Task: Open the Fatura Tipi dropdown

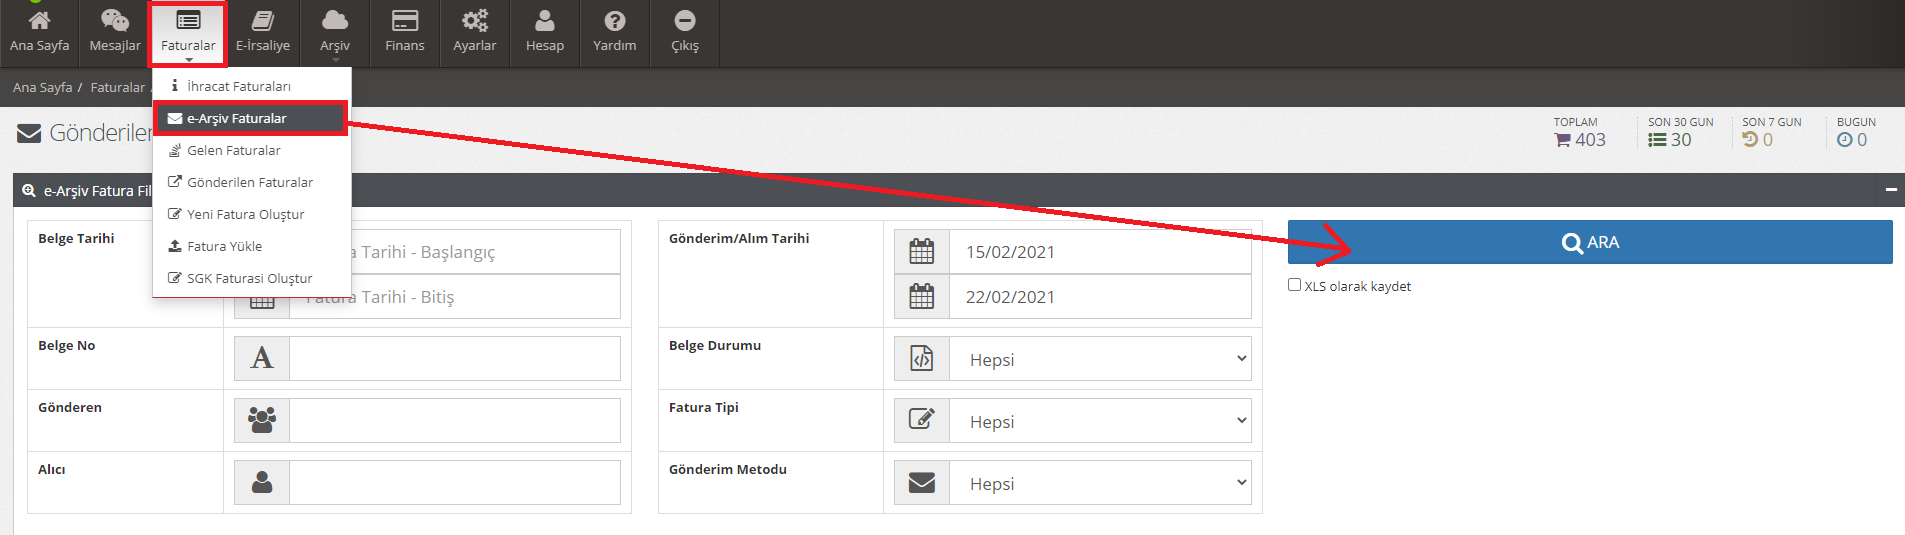Action: point(1100,421)
